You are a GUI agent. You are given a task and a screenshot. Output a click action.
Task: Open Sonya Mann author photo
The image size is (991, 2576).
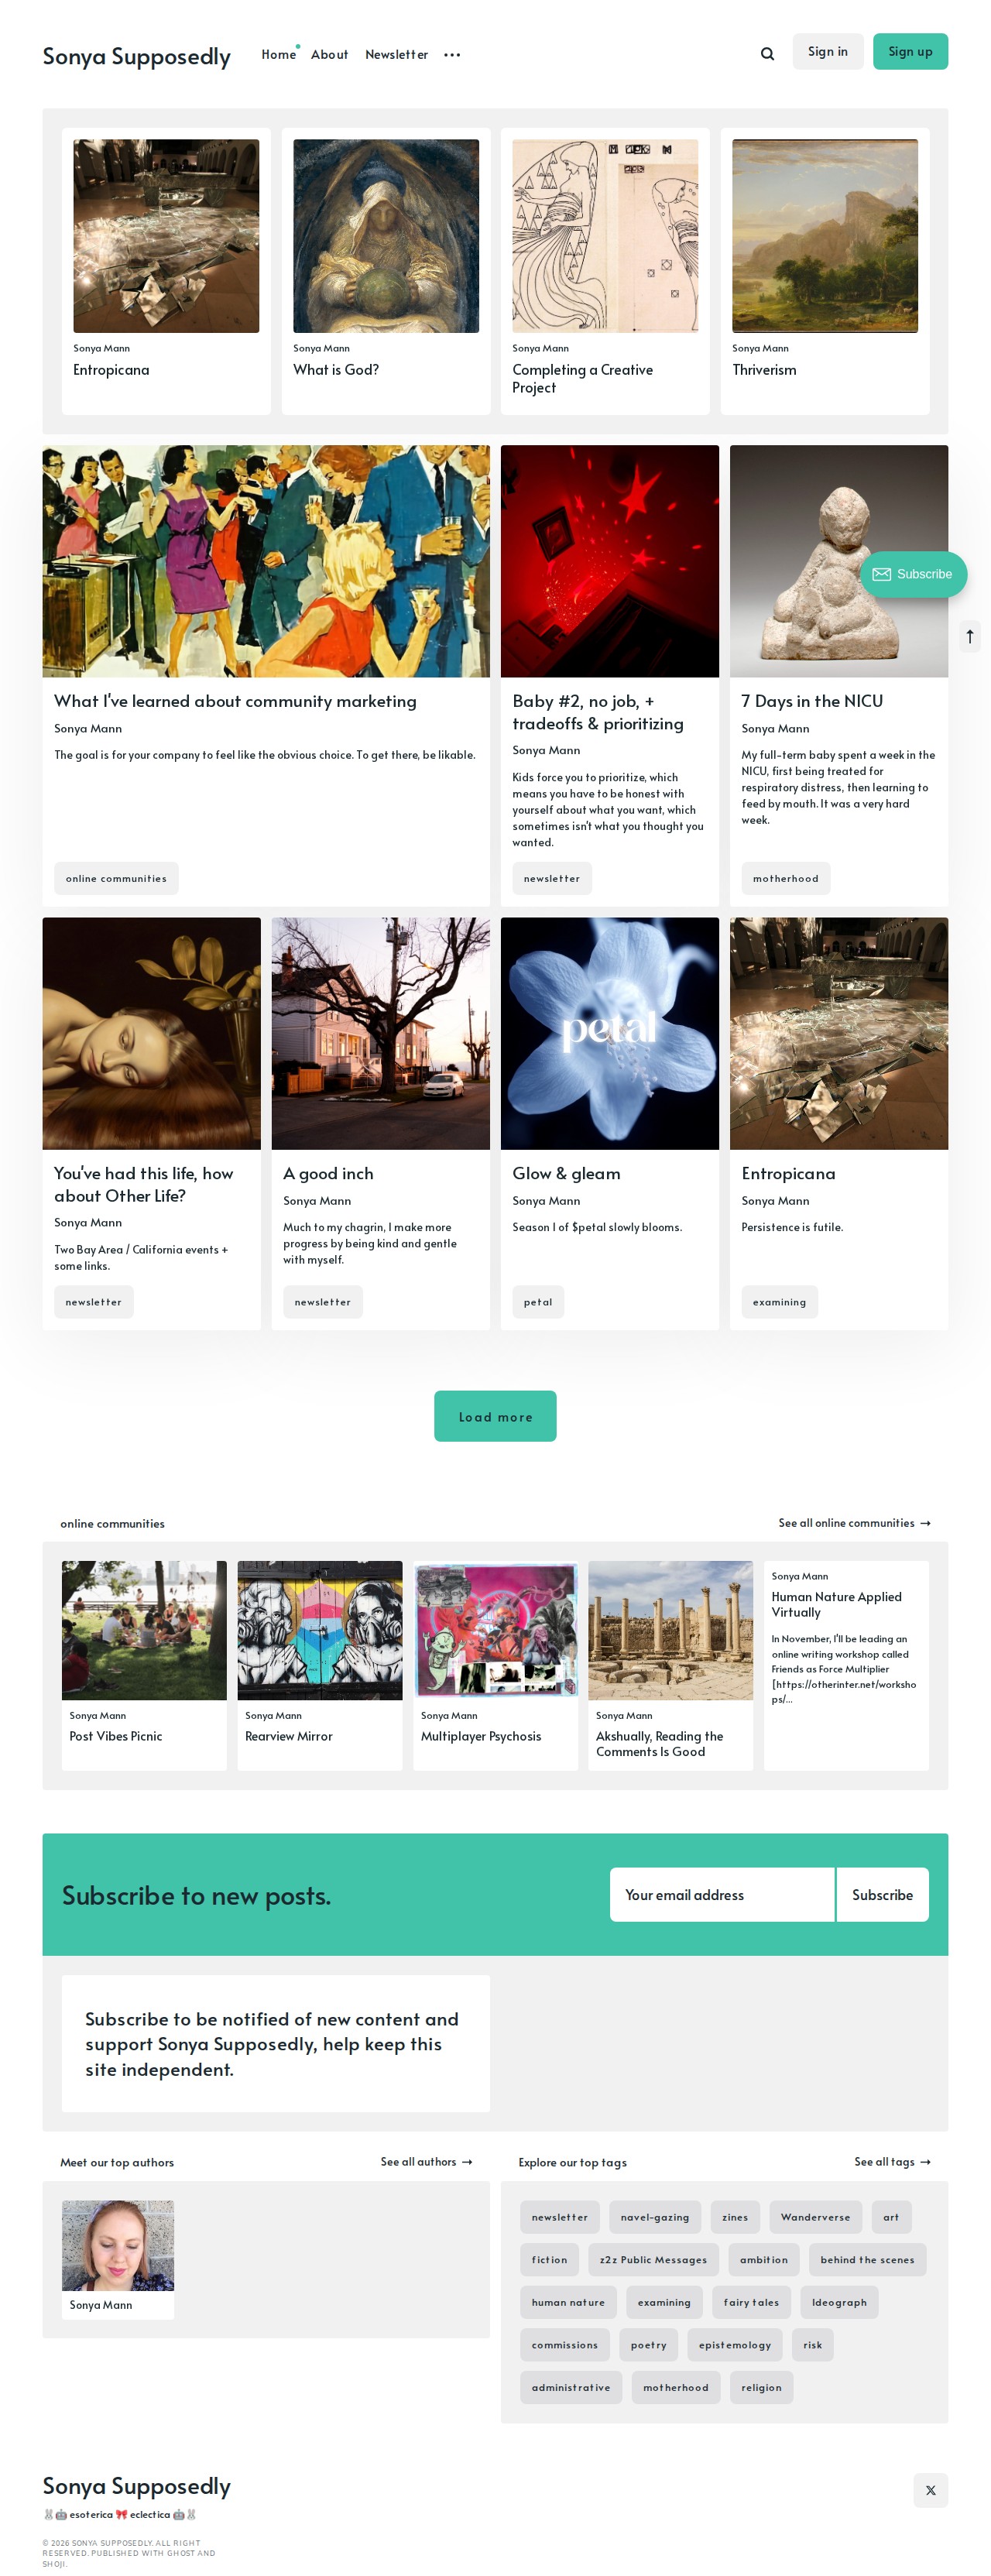(118, 2245)
